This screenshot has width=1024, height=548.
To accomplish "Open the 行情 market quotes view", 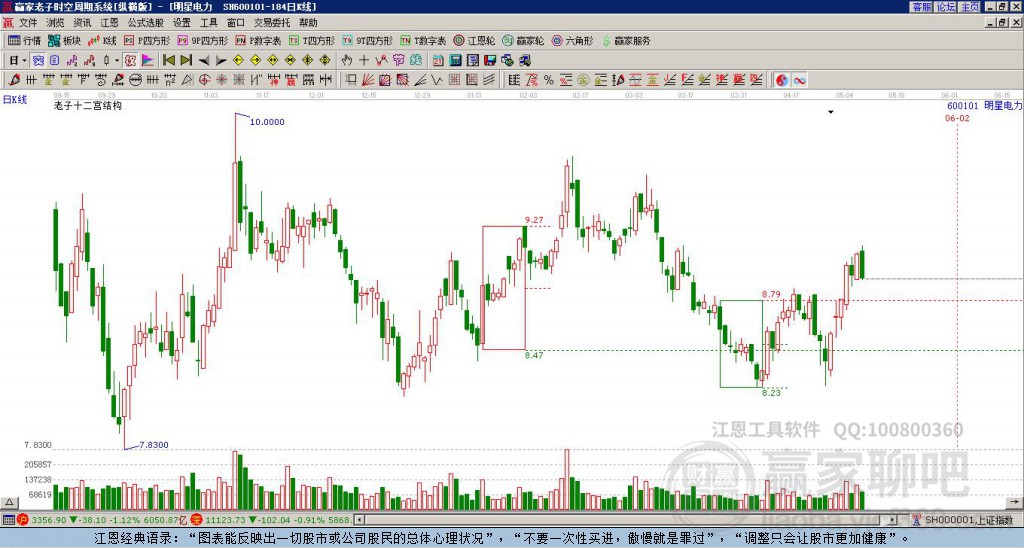I will [x=25, y=41].
